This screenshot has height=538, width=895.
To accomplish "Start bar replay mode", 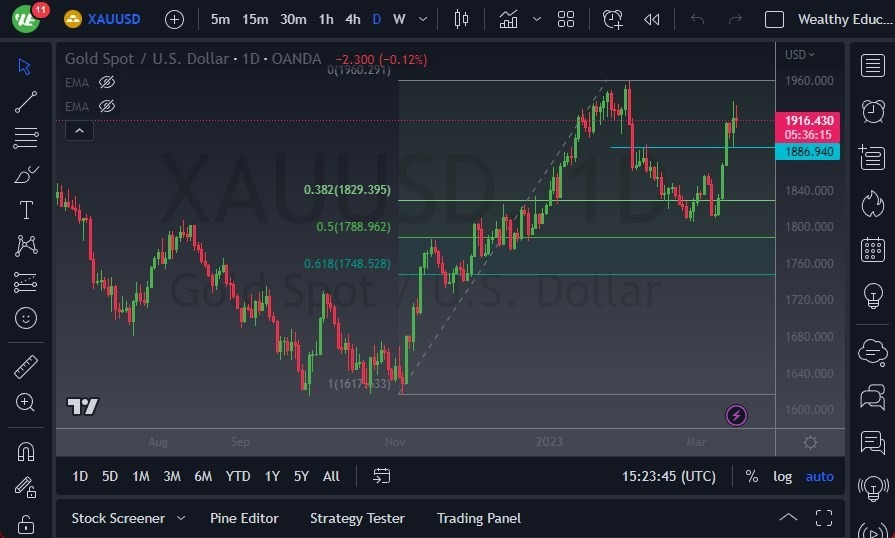I will [651, 19].
